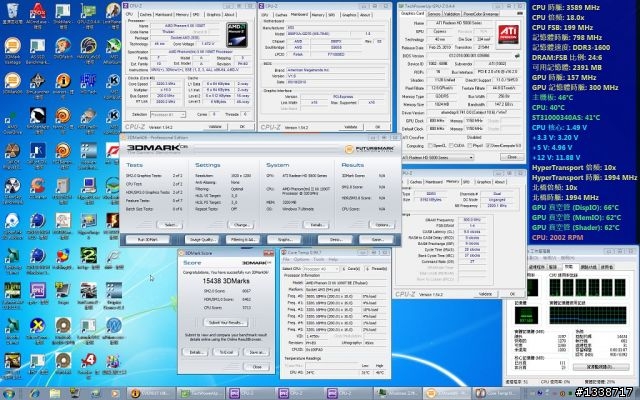This screenshot has height=400, width=640.
Task: Open the Graphics tab in CPU-Z Memory window
Action: pyautogui.click(x=484, y=182)
